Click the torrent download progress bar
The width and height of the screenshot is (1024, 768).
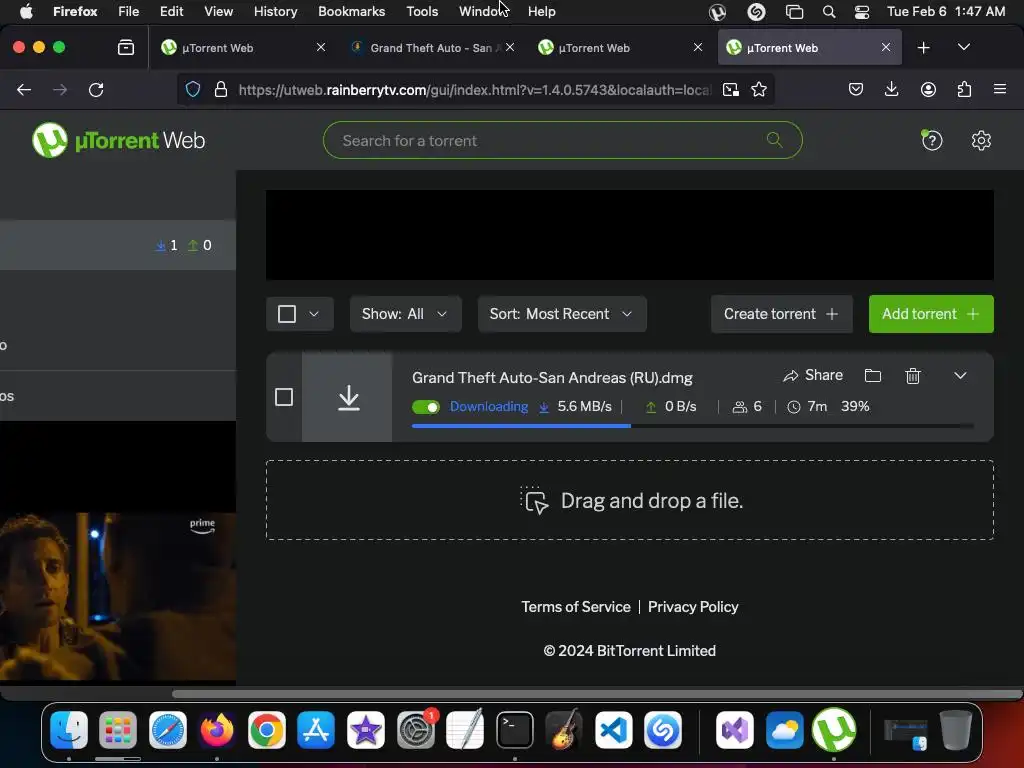click(692, 426)
